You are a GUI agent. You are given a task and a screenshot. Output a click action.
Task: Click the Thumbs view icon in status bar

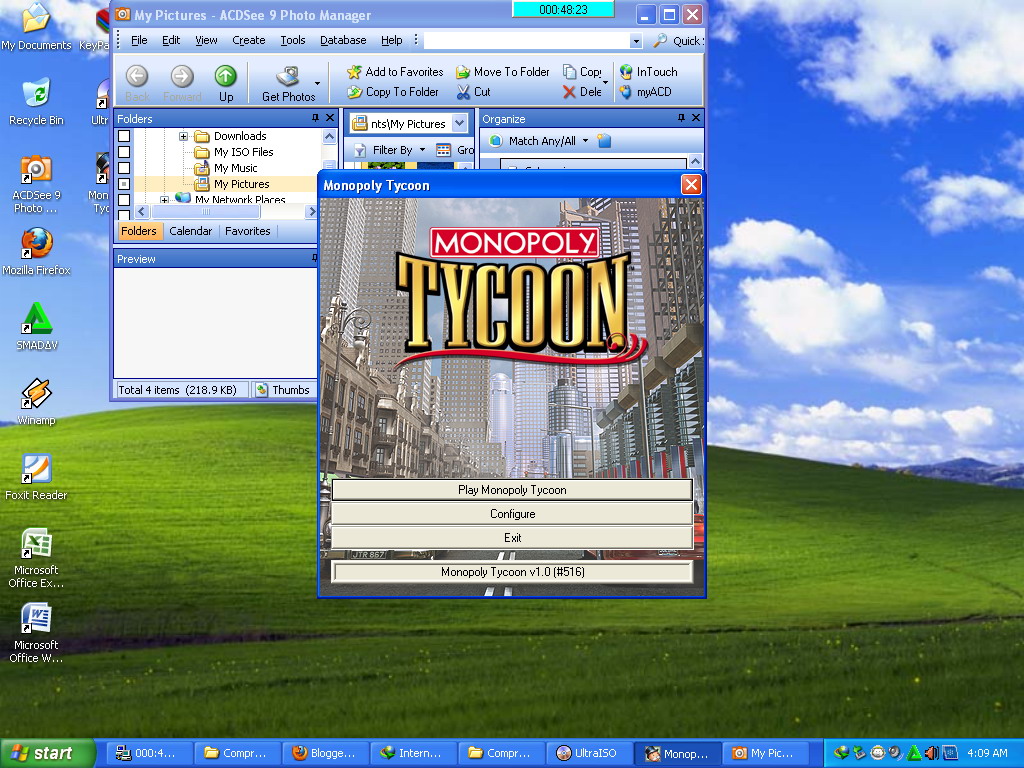[x=262, y=390]
